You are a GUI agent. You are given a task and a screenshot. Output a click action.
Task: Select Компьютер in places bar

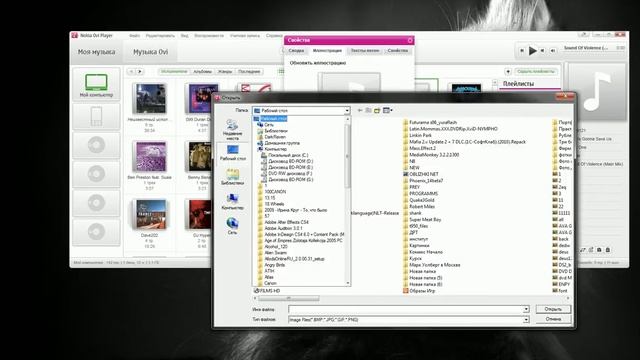pos(232,202)
